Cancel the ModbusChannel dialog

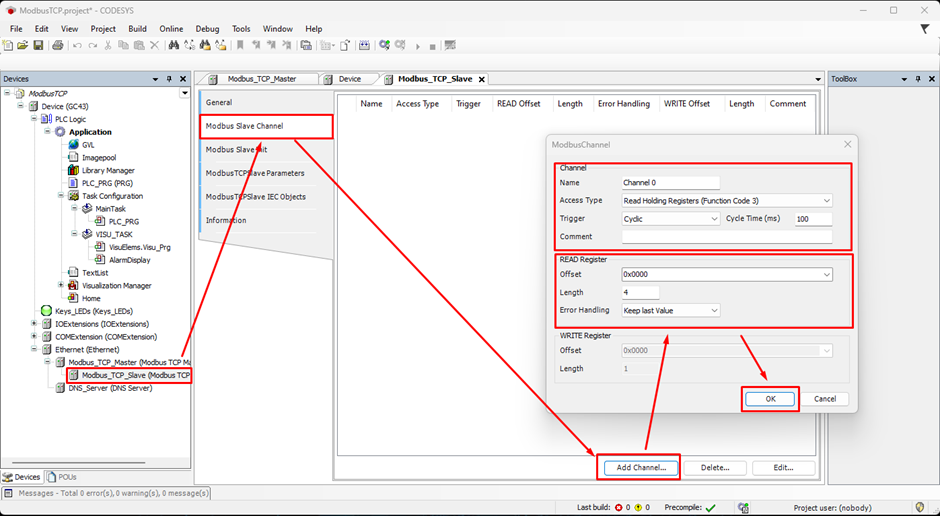point(825,399)
